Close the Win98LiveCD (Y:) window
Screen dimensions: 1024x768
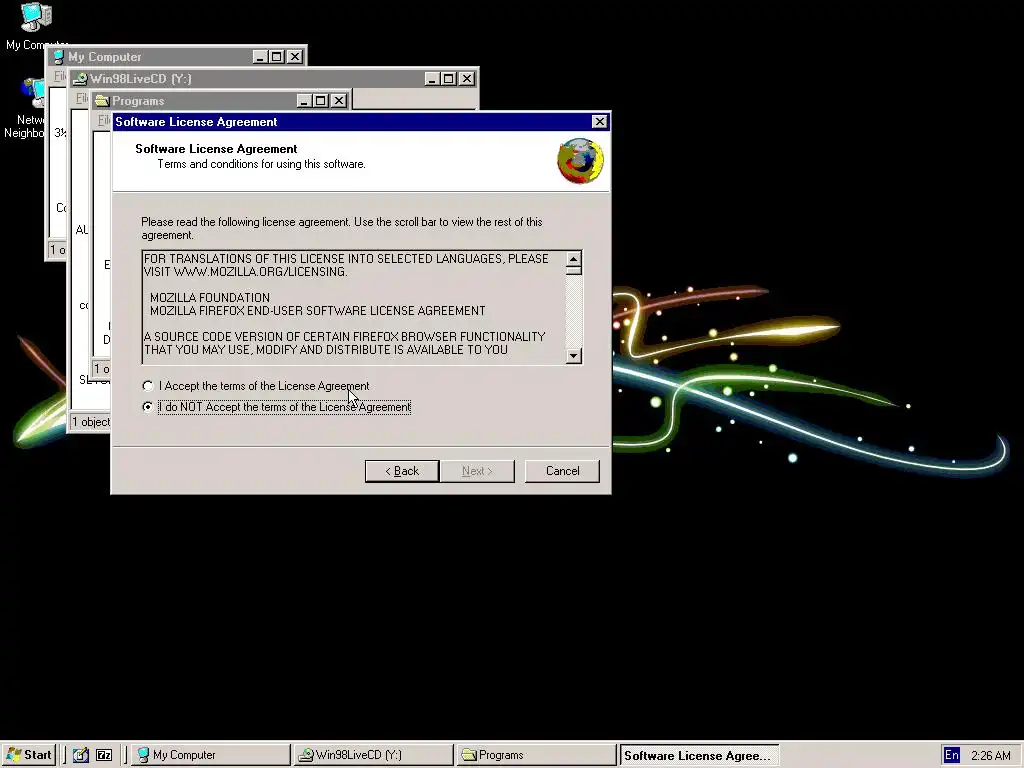[x=467, y=79]
